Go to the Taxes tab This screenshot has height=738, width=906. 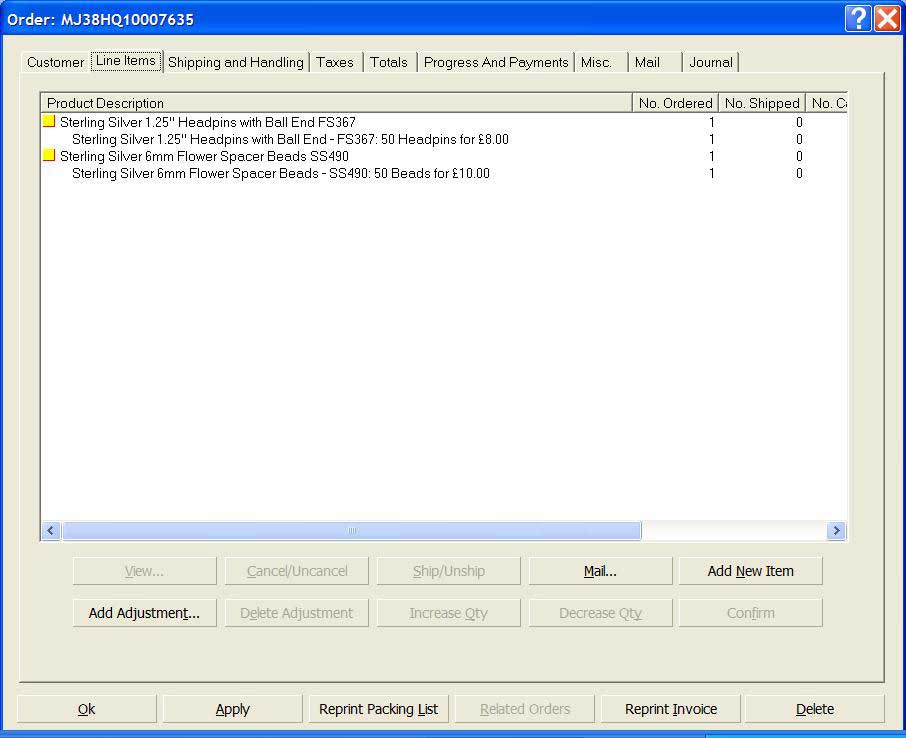335,62
